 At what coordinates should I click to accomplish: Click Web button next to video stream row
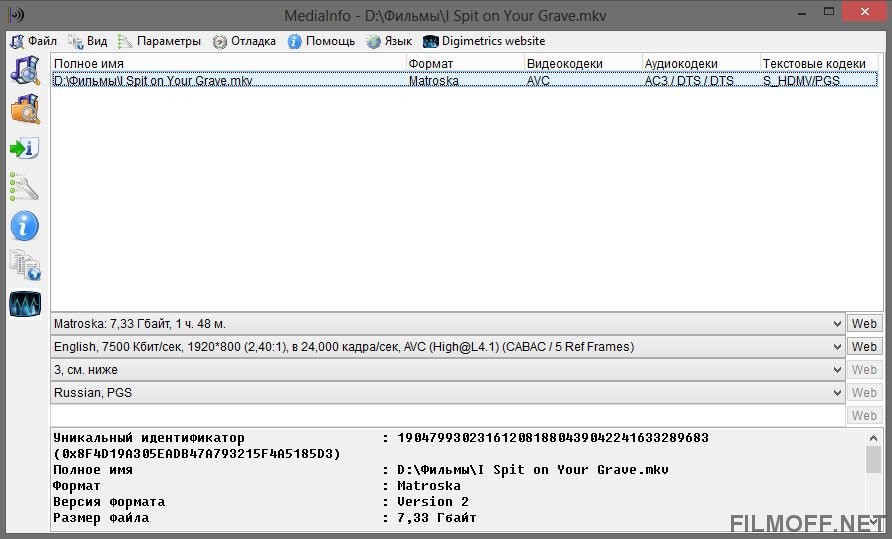point(864,347)
